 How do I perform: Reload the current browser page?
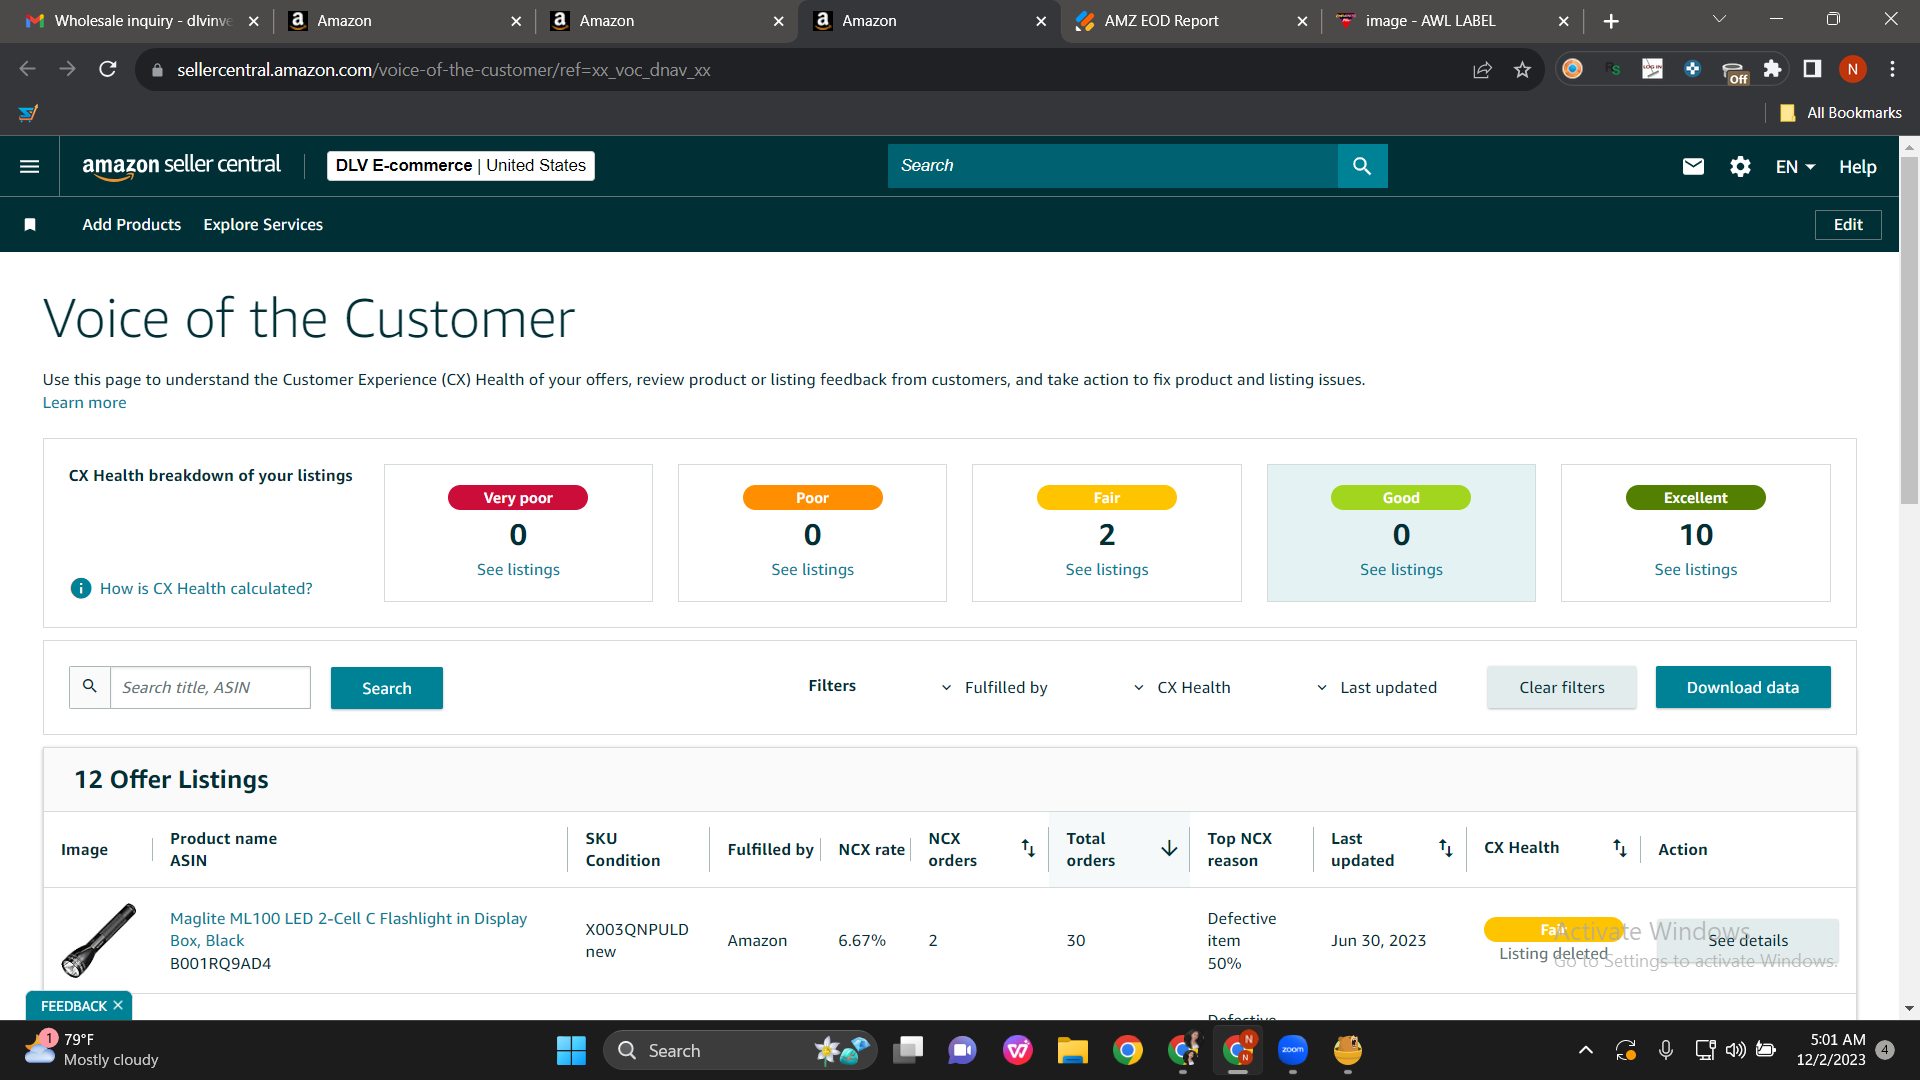coord(108,69)
